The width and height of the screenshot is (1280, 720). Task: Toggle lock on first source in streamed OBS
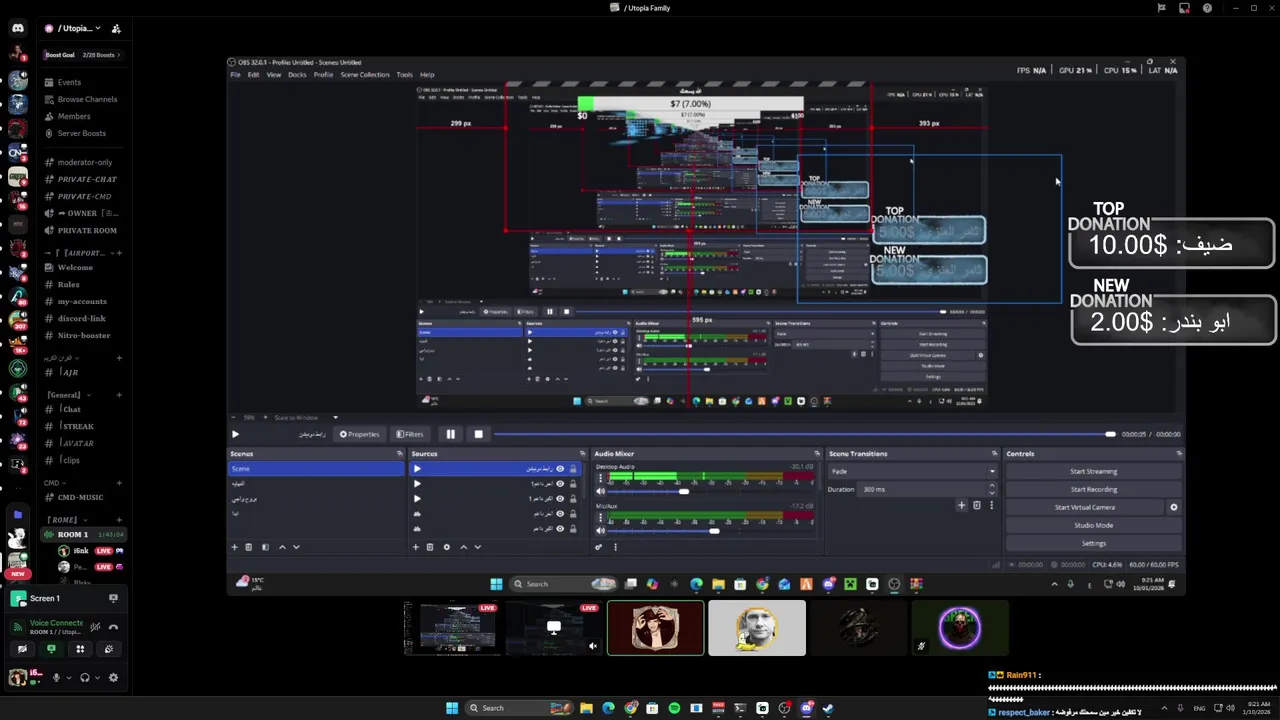click(573, 469)
